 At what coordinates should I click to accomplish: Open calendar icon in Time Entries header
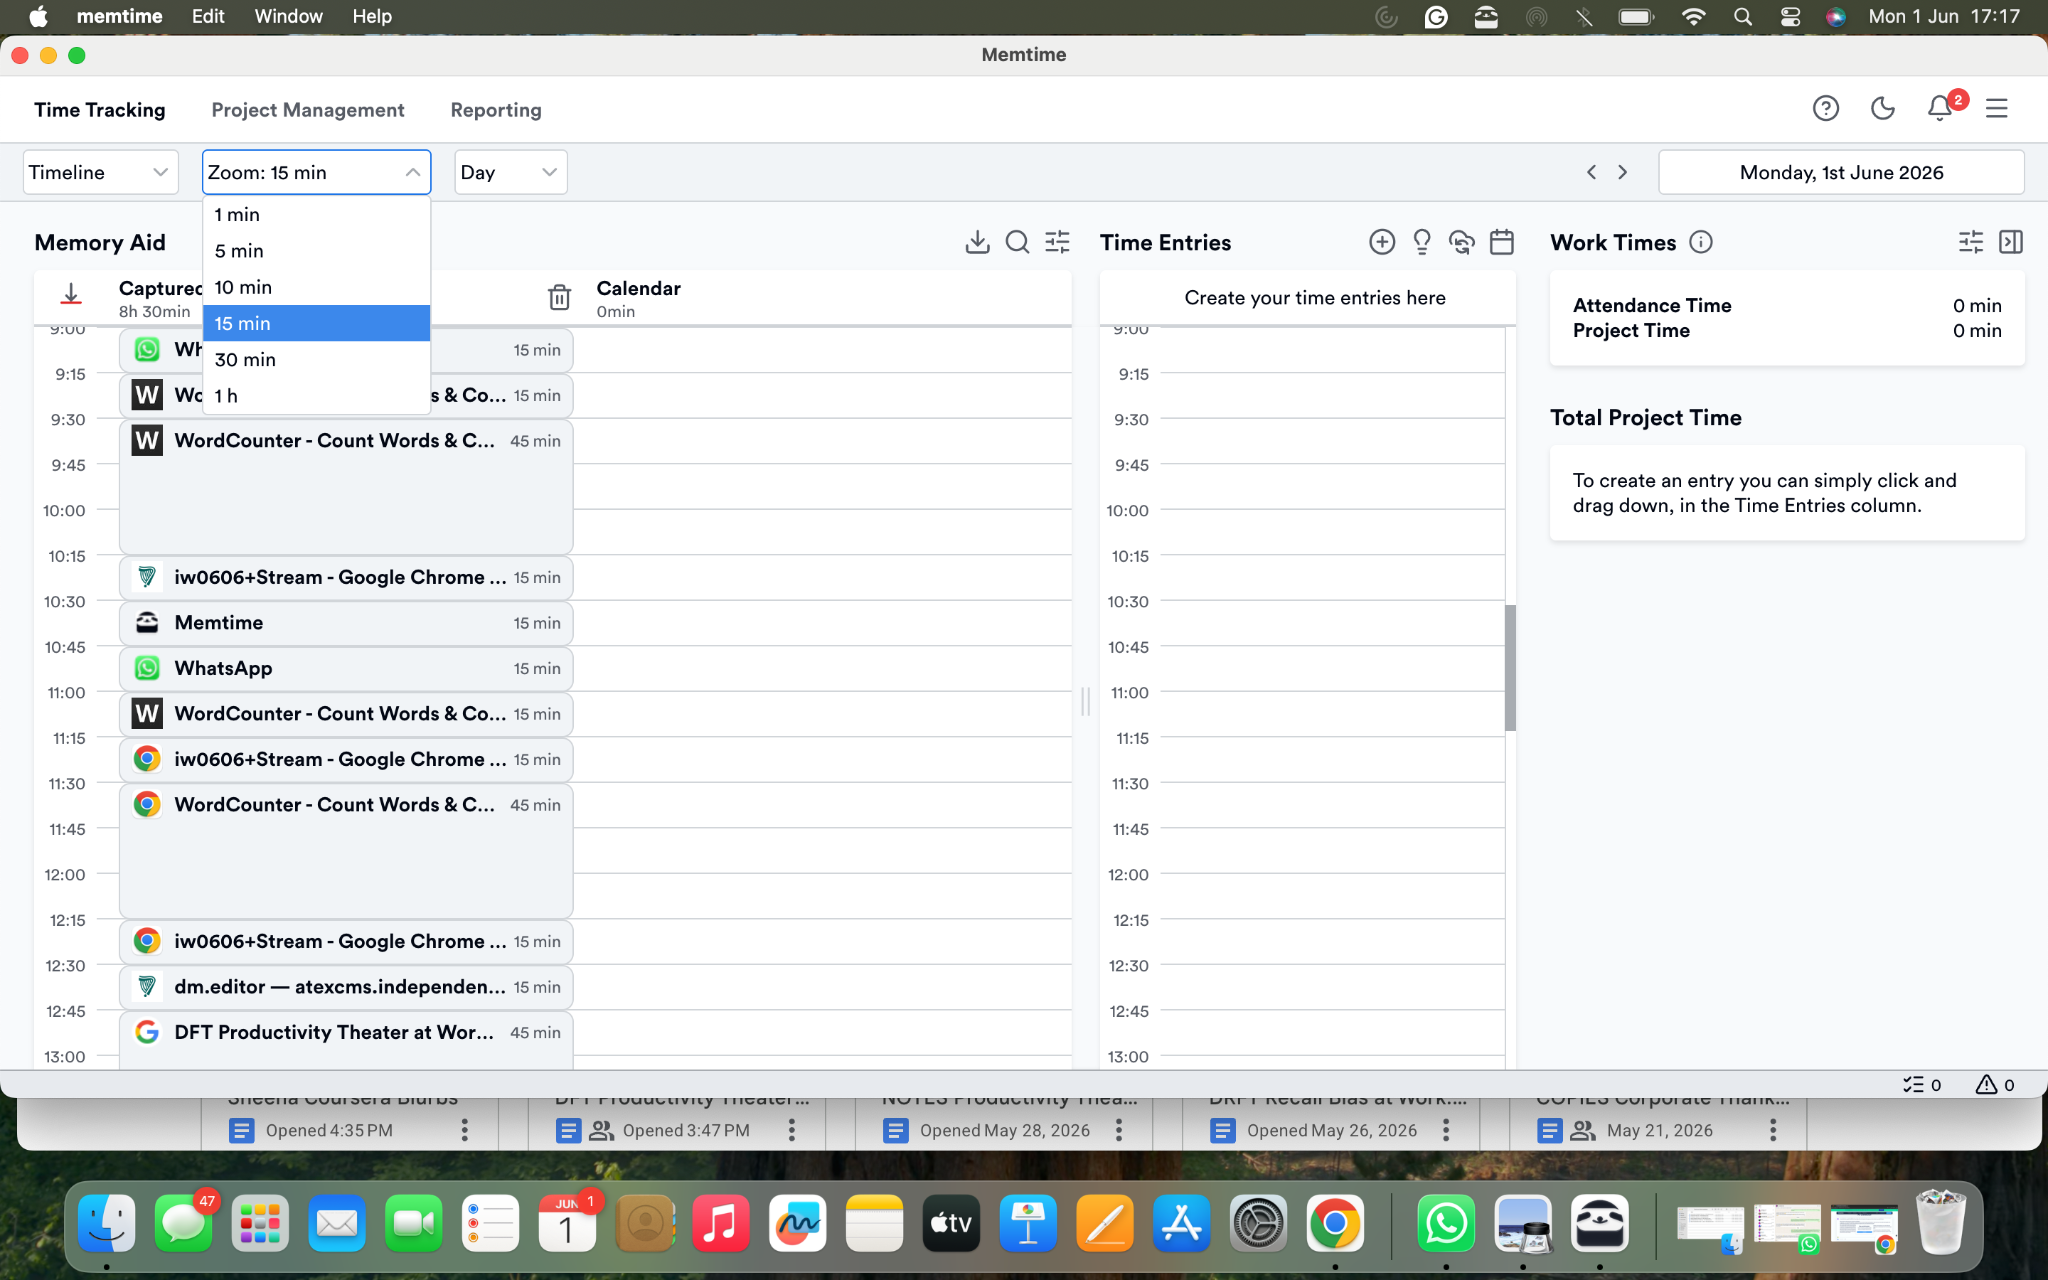pos(1502,242)
